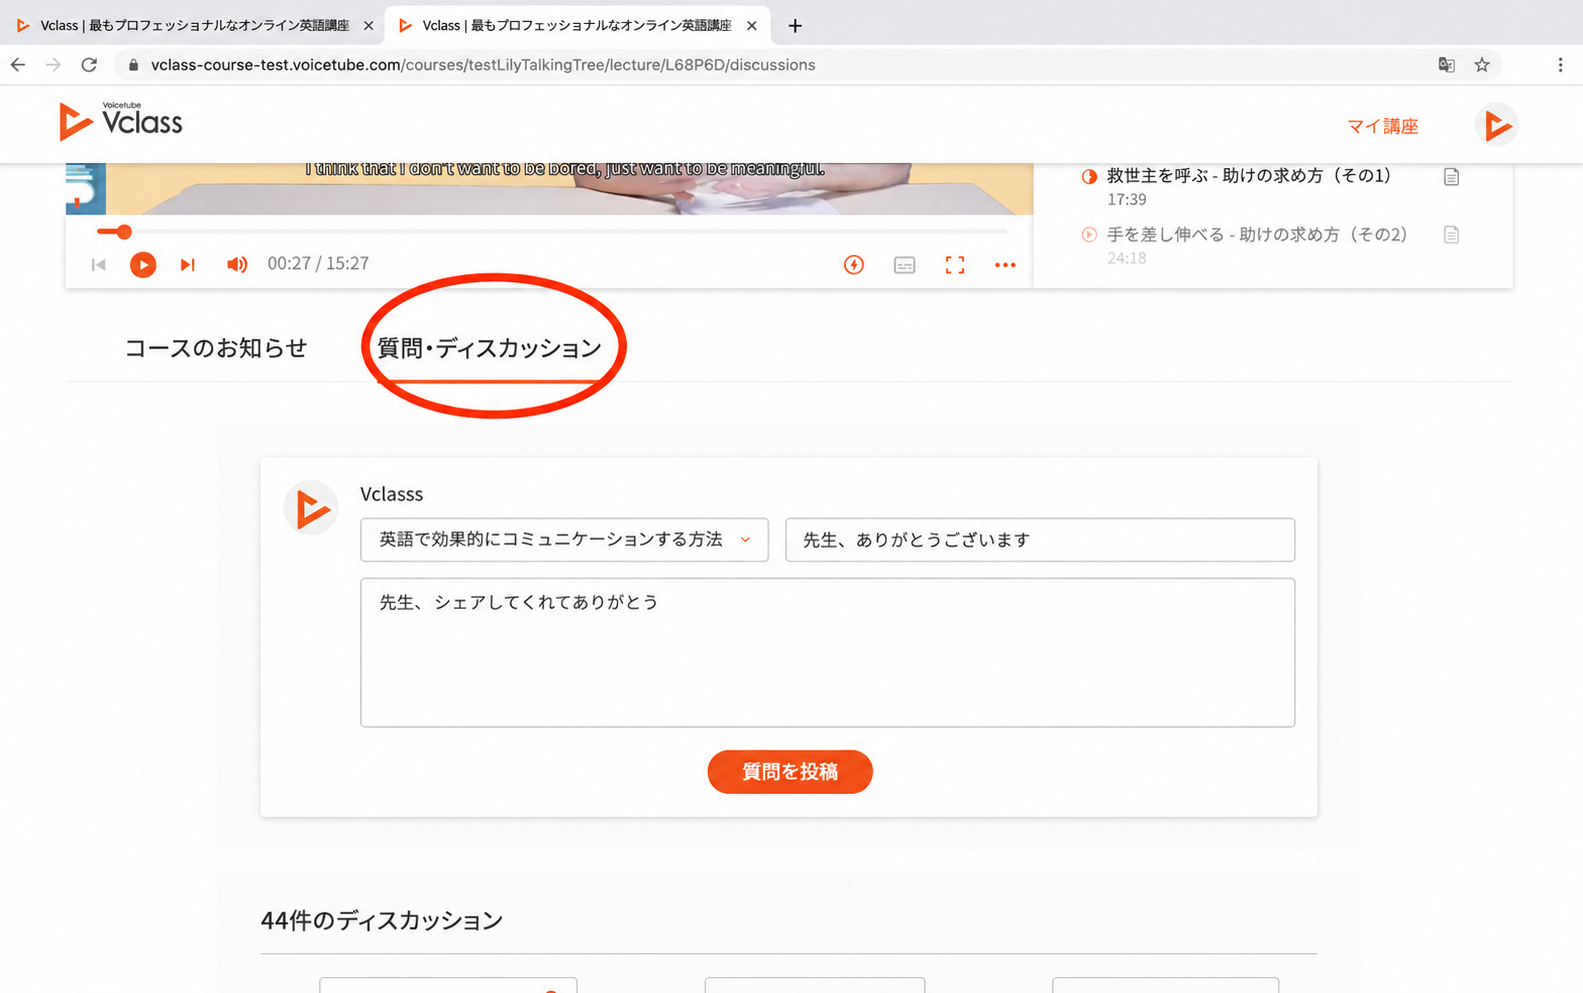Enter fullscreen video mode
The image size is (1583, 993).
[955, 265]
